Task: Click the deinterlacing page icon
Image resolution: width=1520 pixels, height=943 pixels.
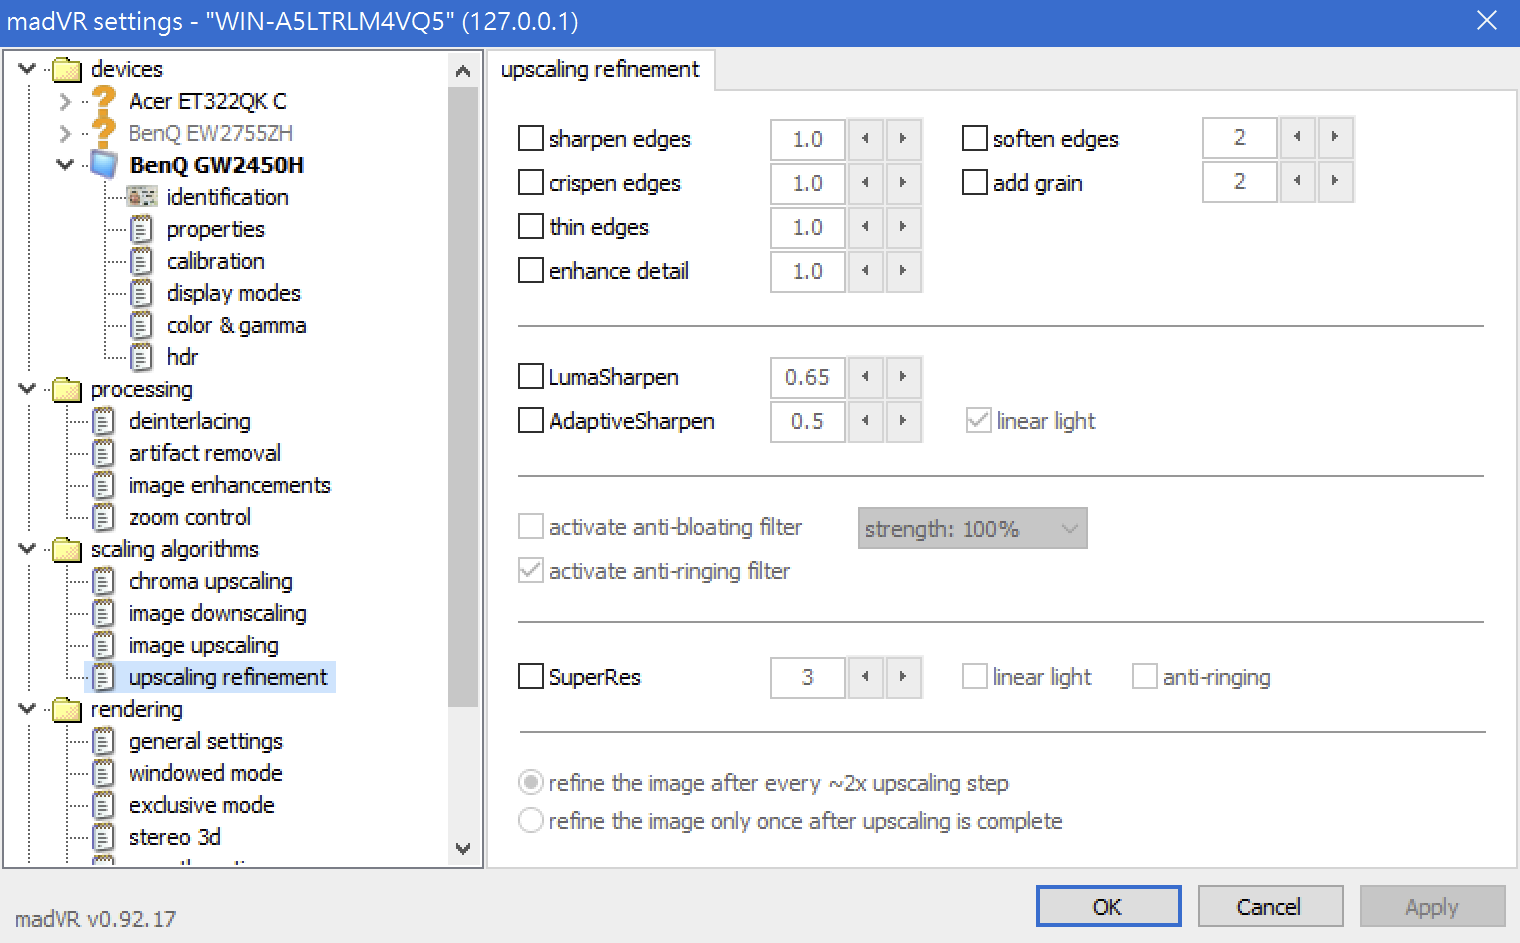Action: [103, 421]
